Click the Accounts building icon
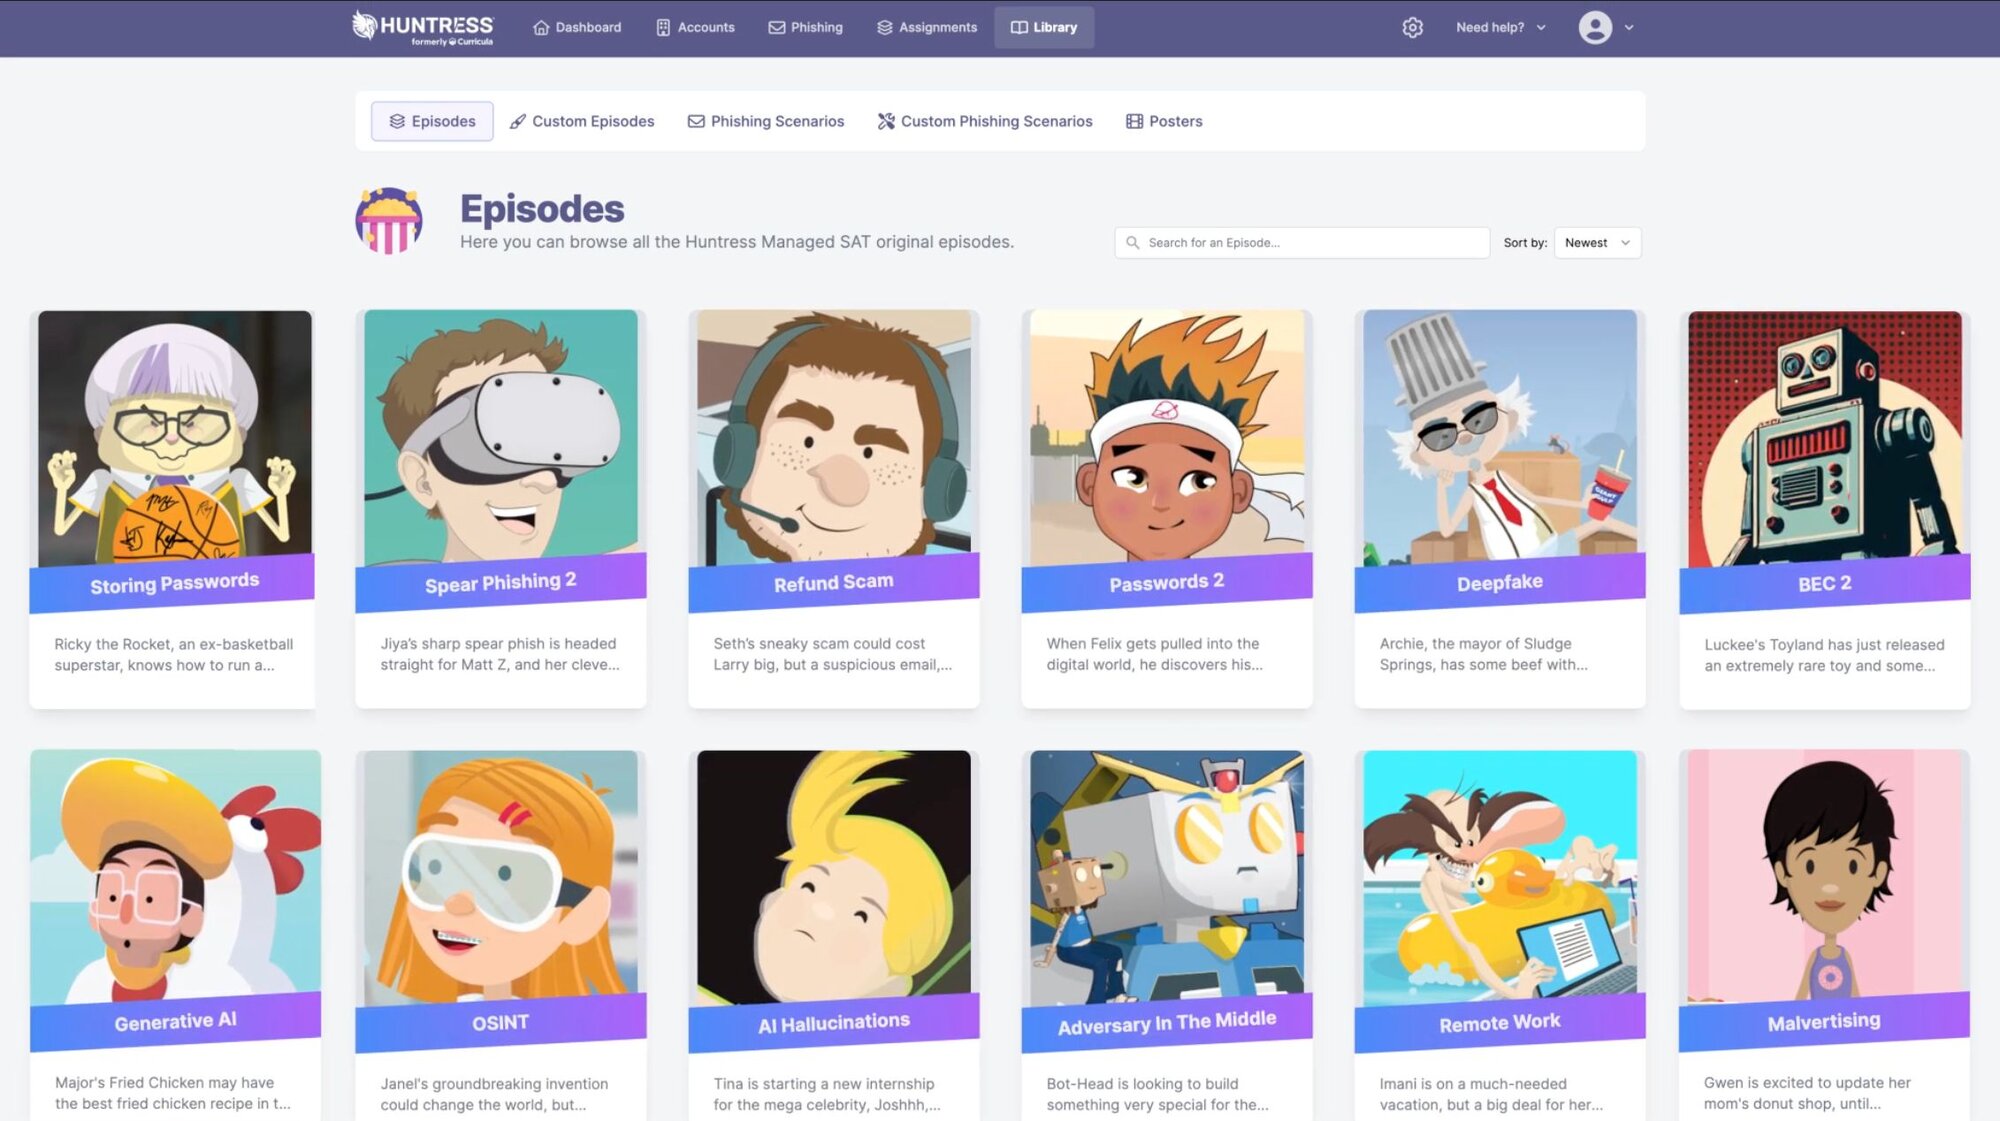This screenshot has width=2000, height=1121. click(x=663, y=28)
